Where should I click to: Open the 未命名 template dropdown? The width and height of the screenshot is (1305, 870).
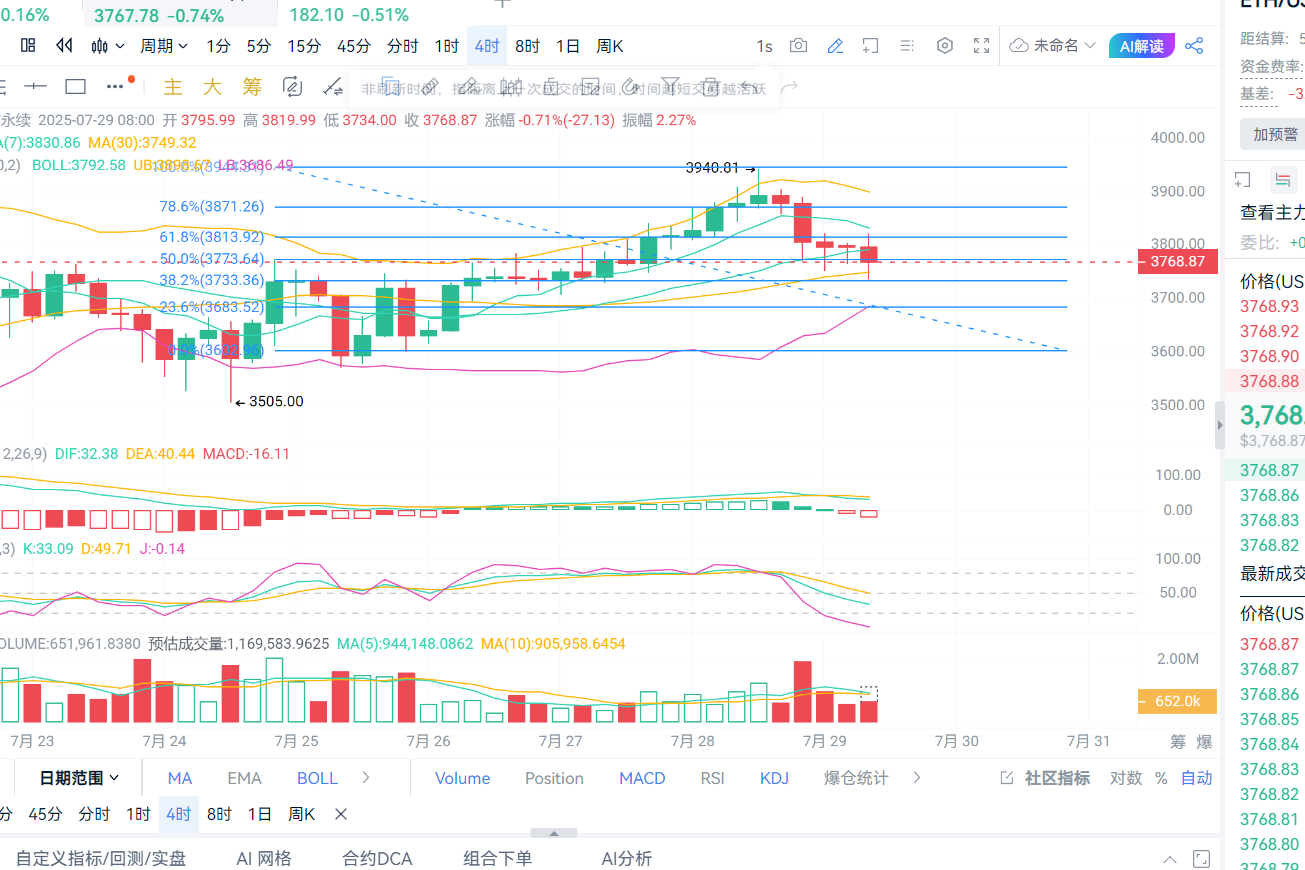pos(1053,46)
